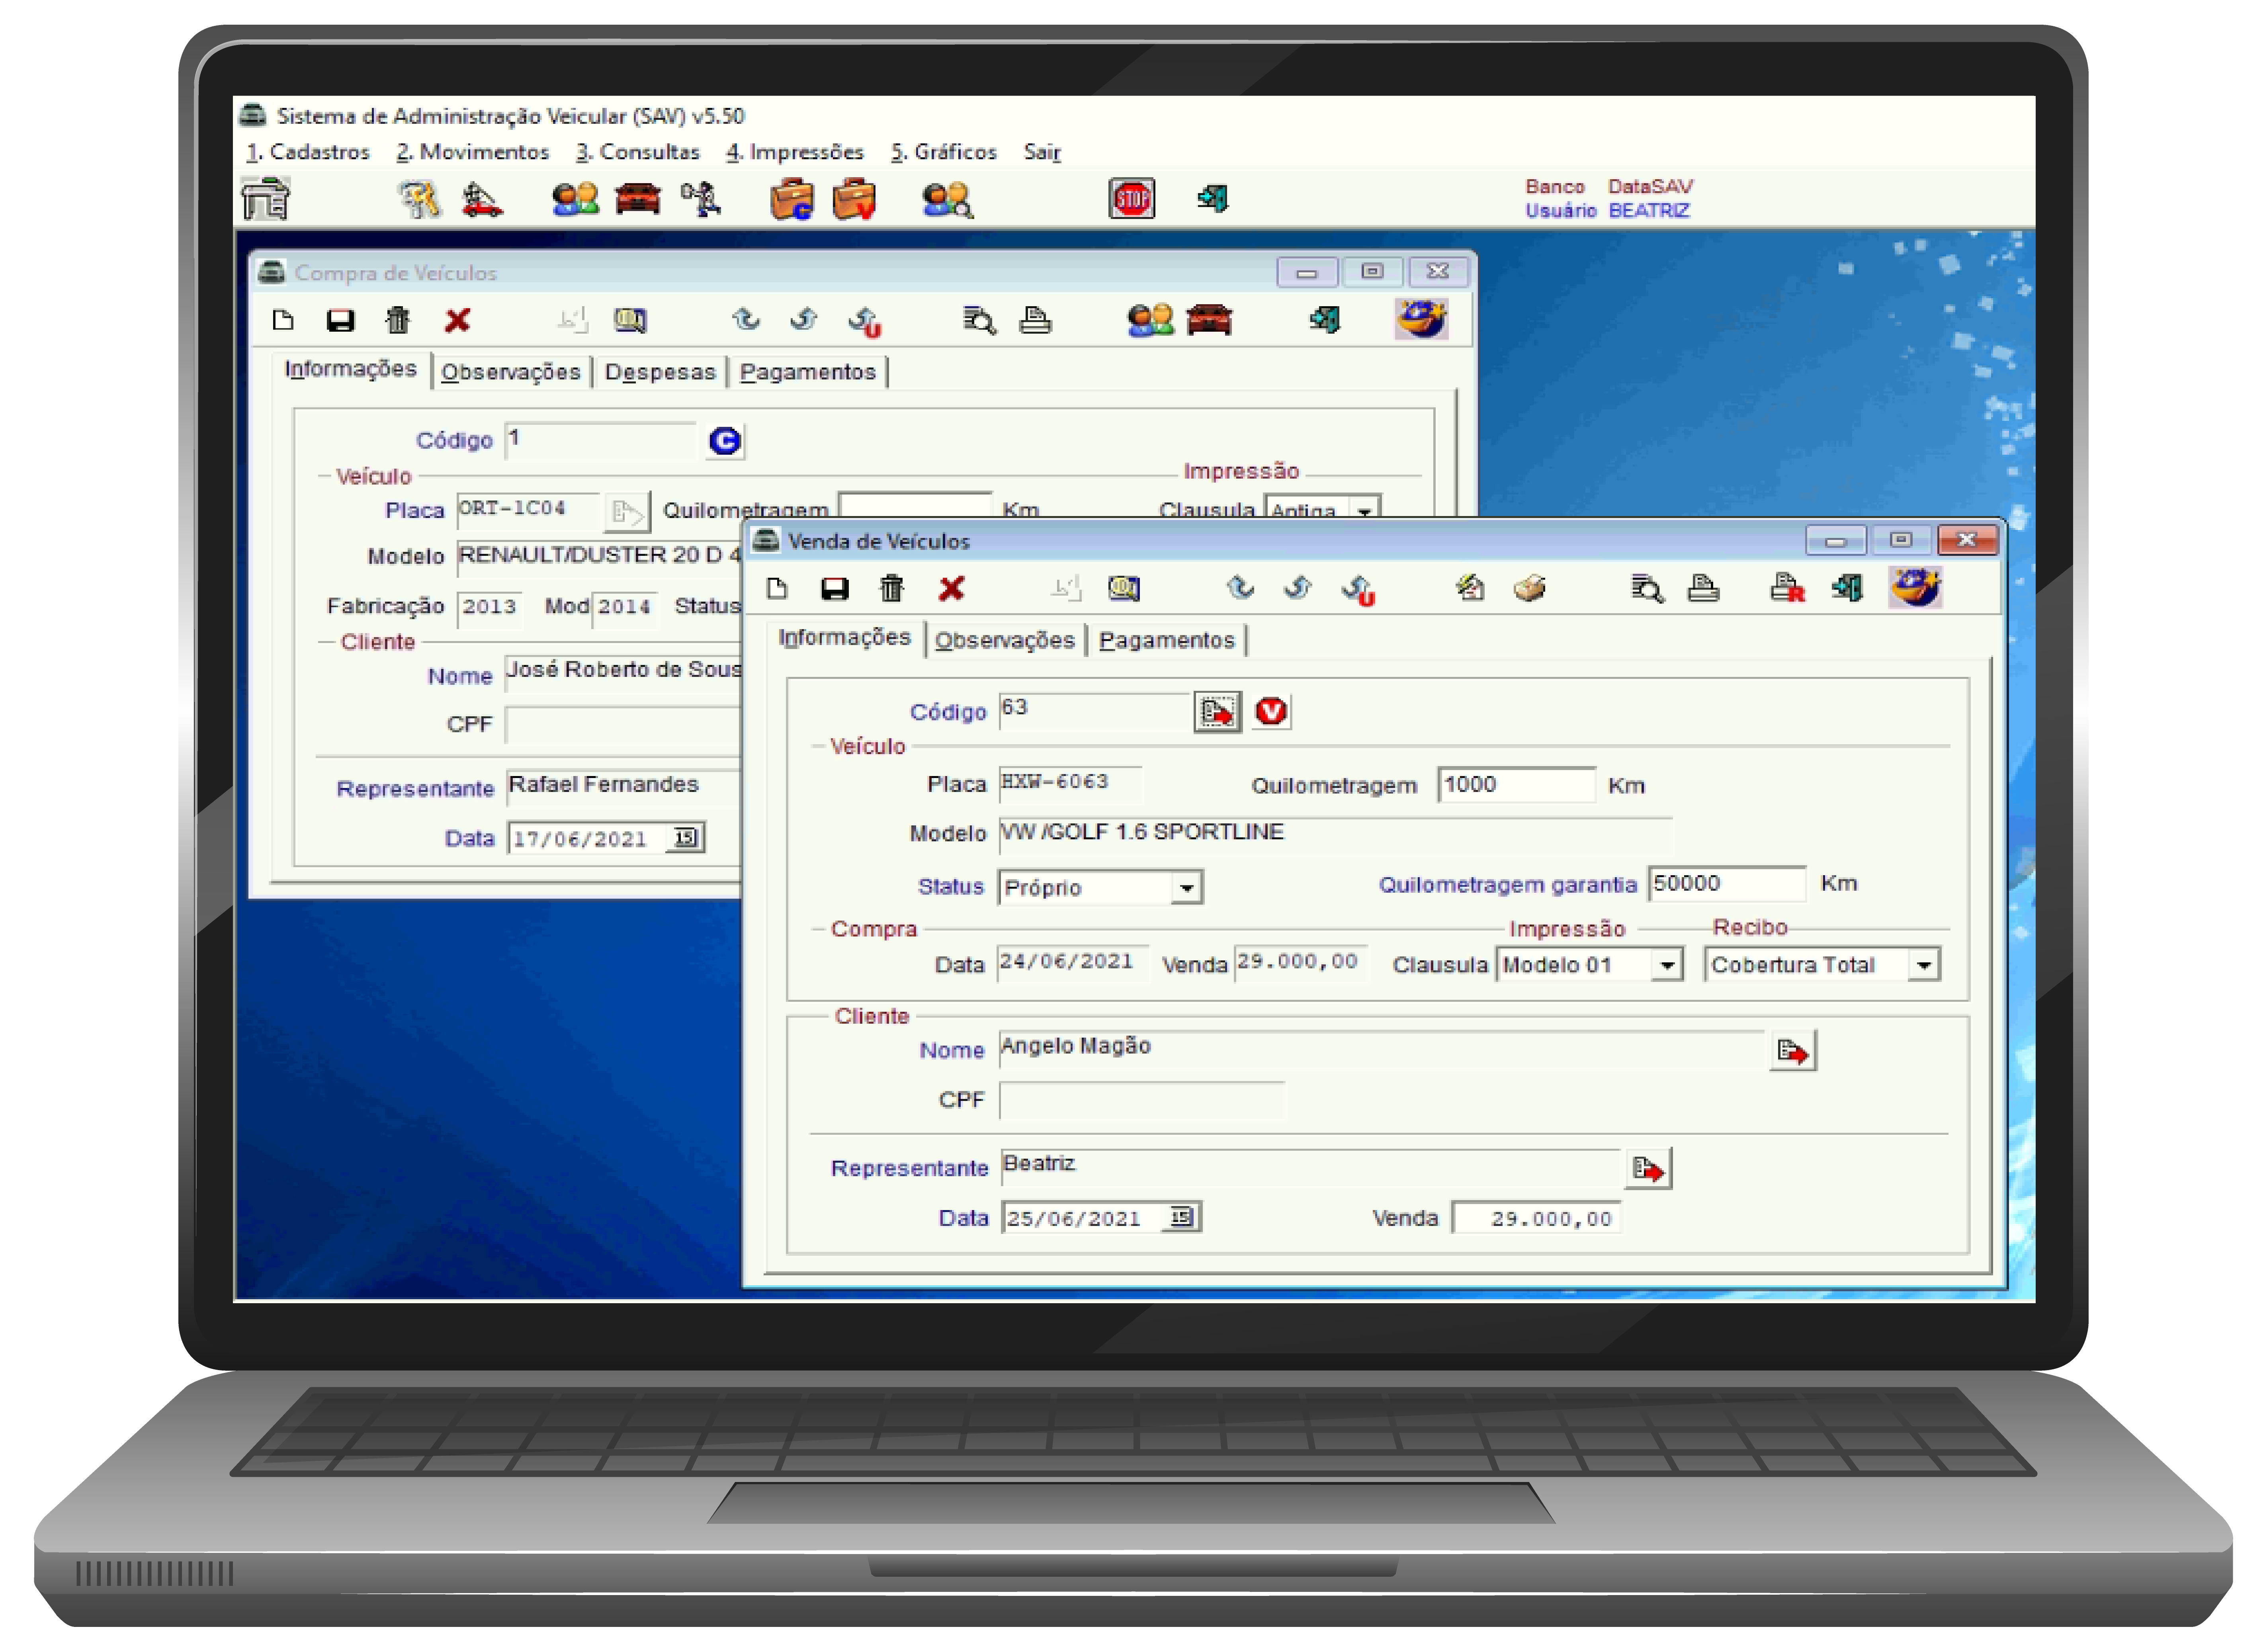Click the magnifier search icon in Venda de Veículos
This screenshot has width=2267, height=1652.
point(1647,588)
